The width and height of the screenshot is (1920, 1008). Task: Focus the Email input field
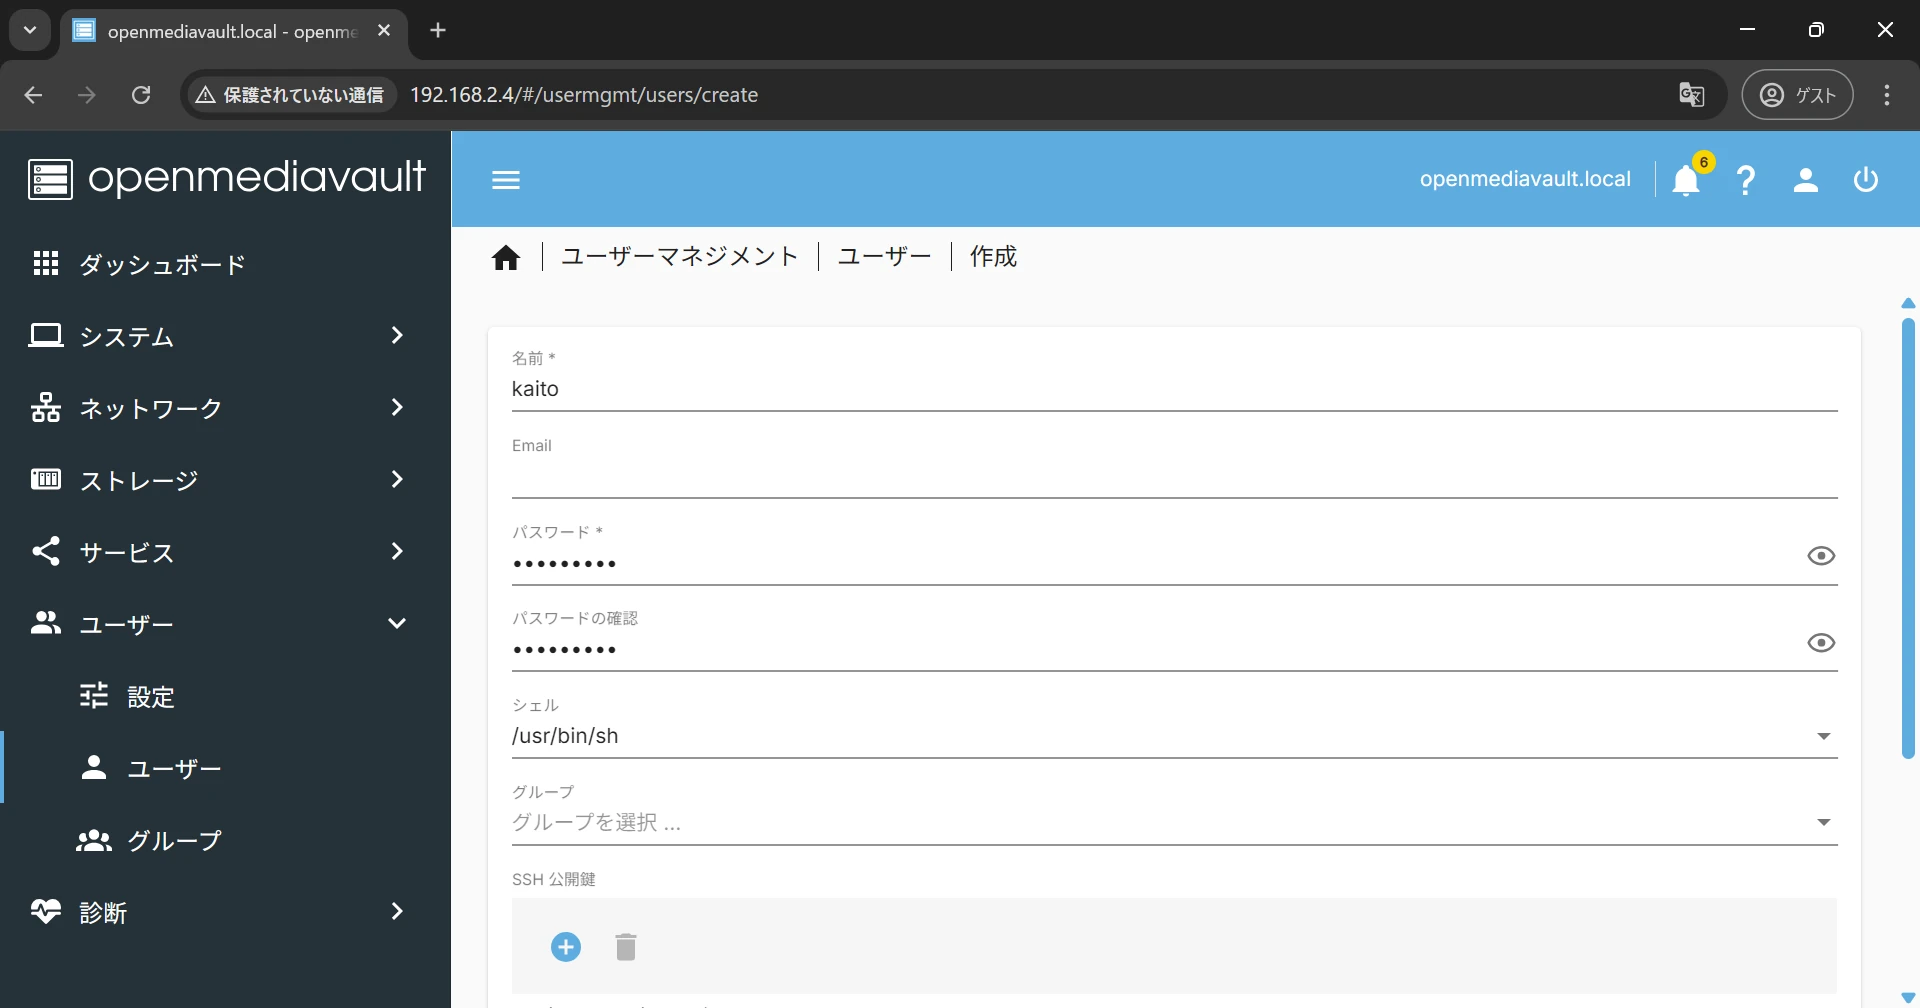(x=1174, y=476)
